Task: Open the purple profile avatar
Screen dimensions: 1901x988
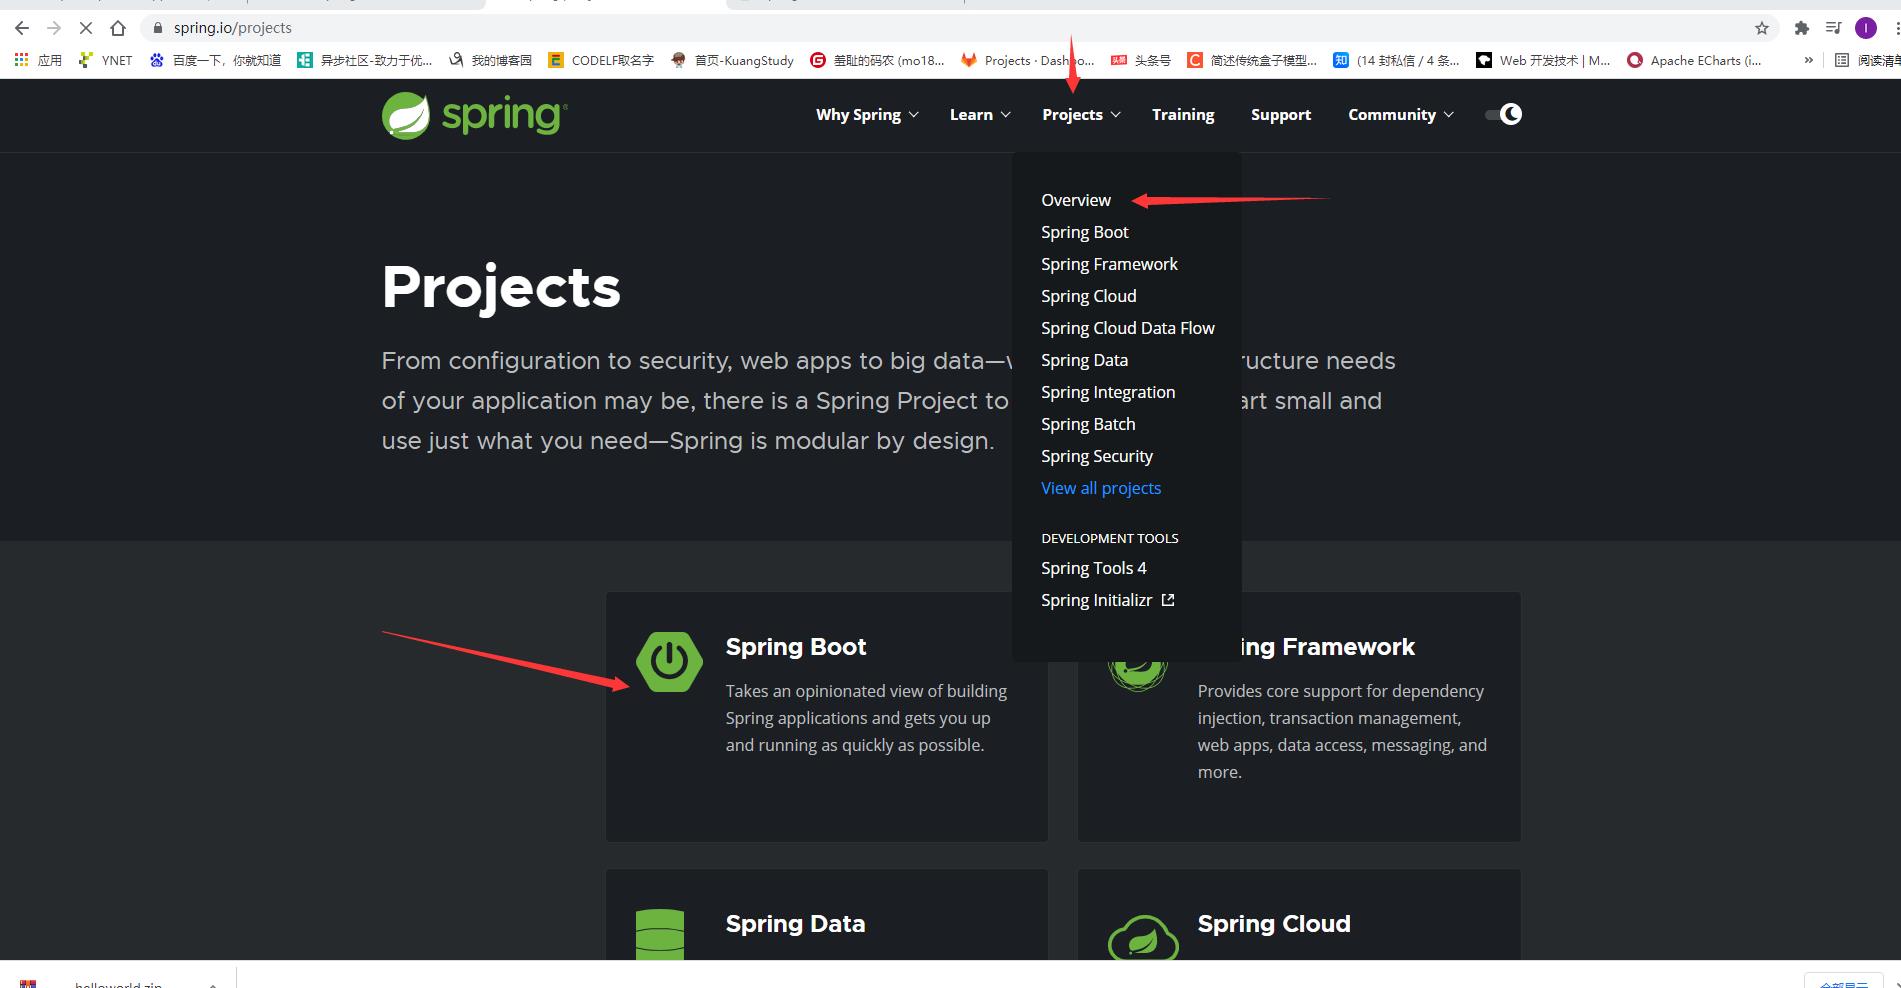Action: tap(1866, 28)
